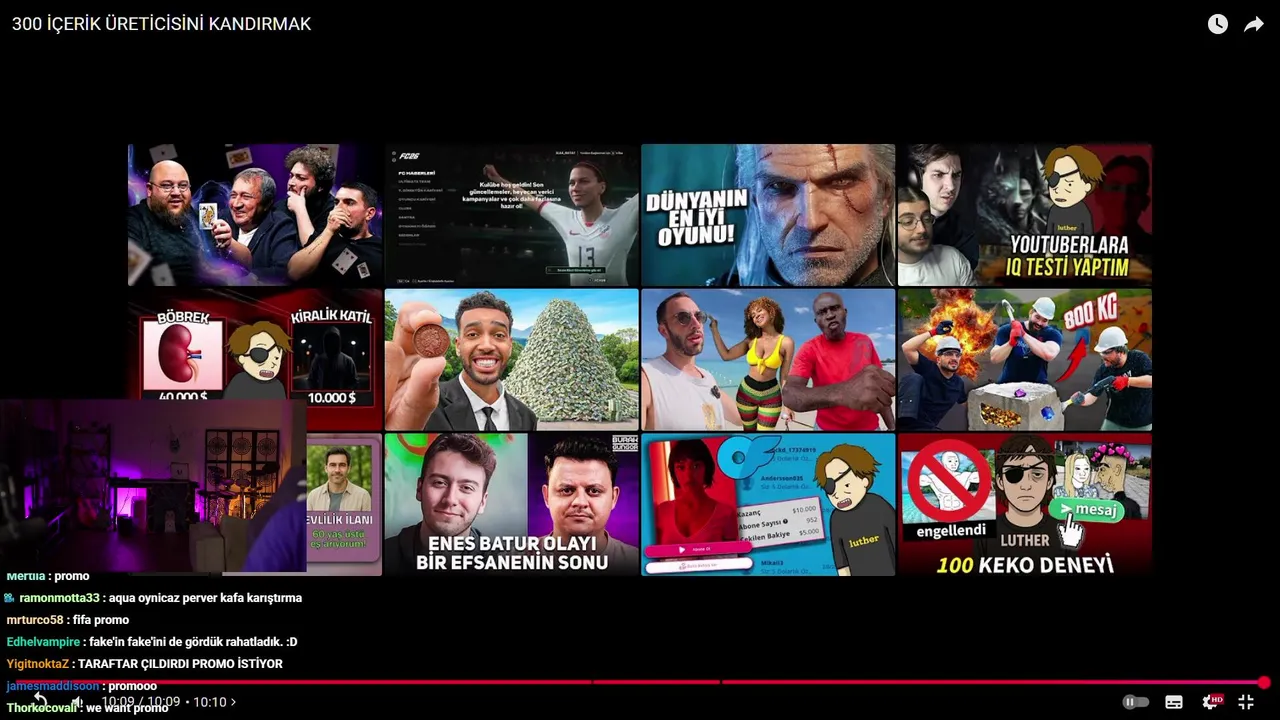The width and height of the screenshot is (1280, 720).
Task: Click chat message 'fifa promo' by mrturco58
Action: click(101, 620)
